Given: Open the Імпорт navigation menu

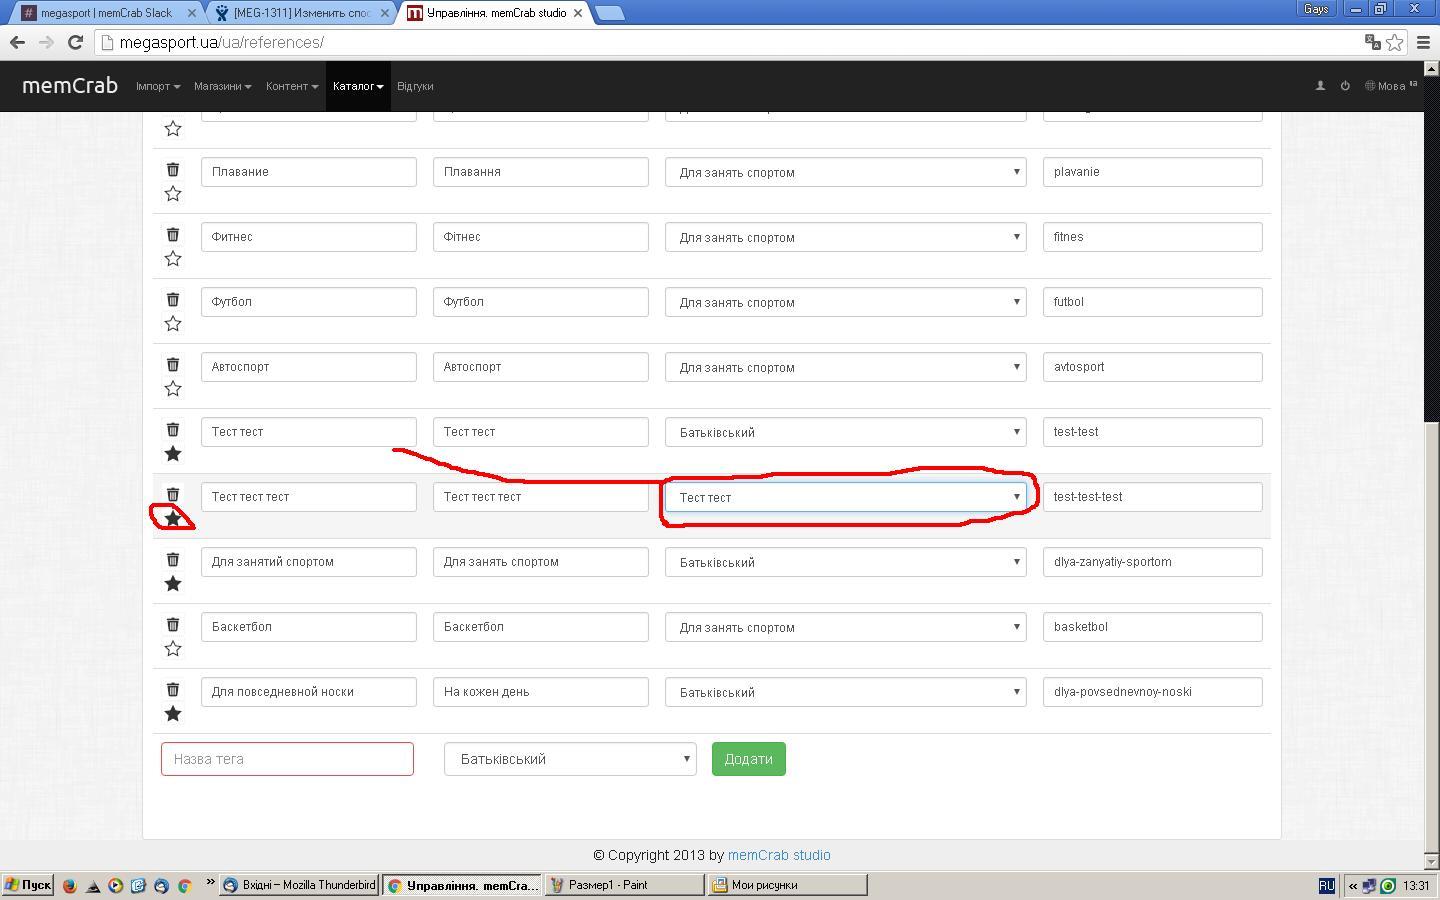Looking at the screenshot, I should pyautogui.click(x=158, y=86).
